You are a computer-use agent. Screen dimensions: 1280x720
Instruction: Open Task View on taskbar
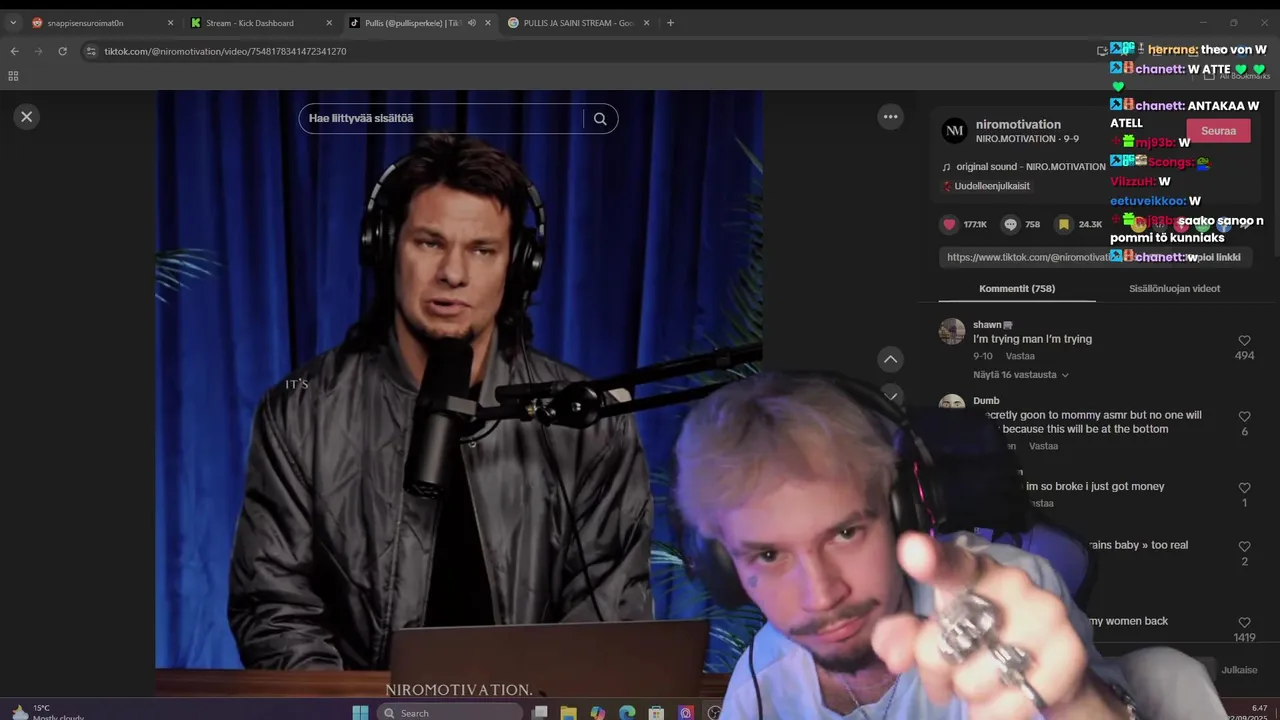(539, 712)
